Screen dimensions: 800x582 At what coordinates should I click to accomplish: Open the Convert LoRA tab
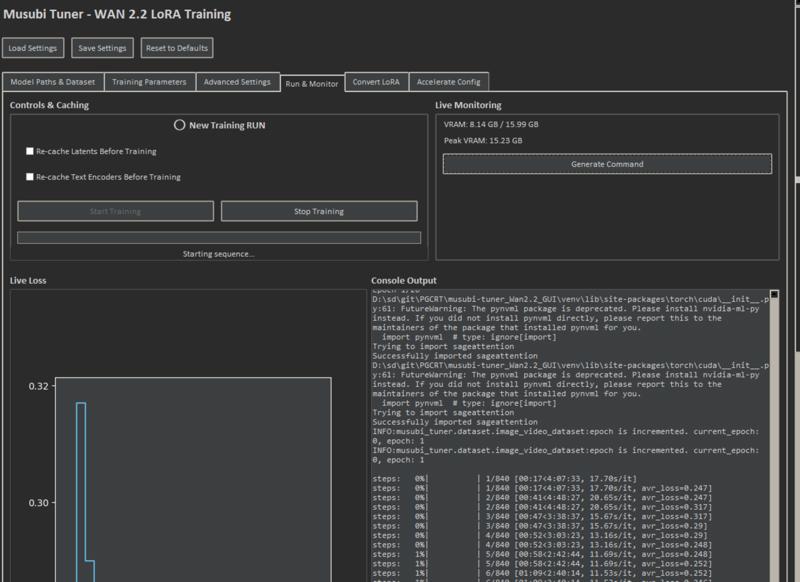[x=376, y=82]
